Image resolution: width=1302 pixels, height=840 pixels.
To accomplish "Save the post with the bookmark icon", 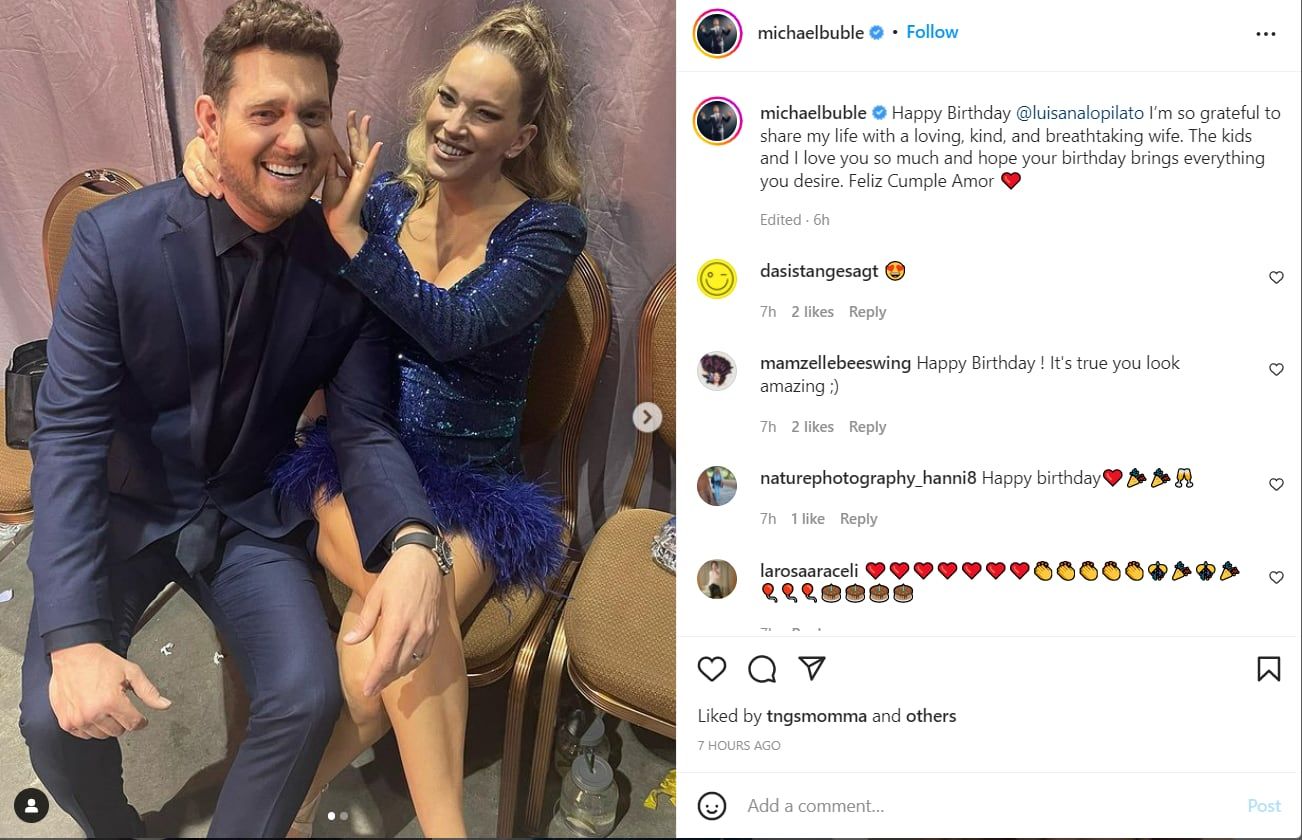I will (x=1268, y=668).
